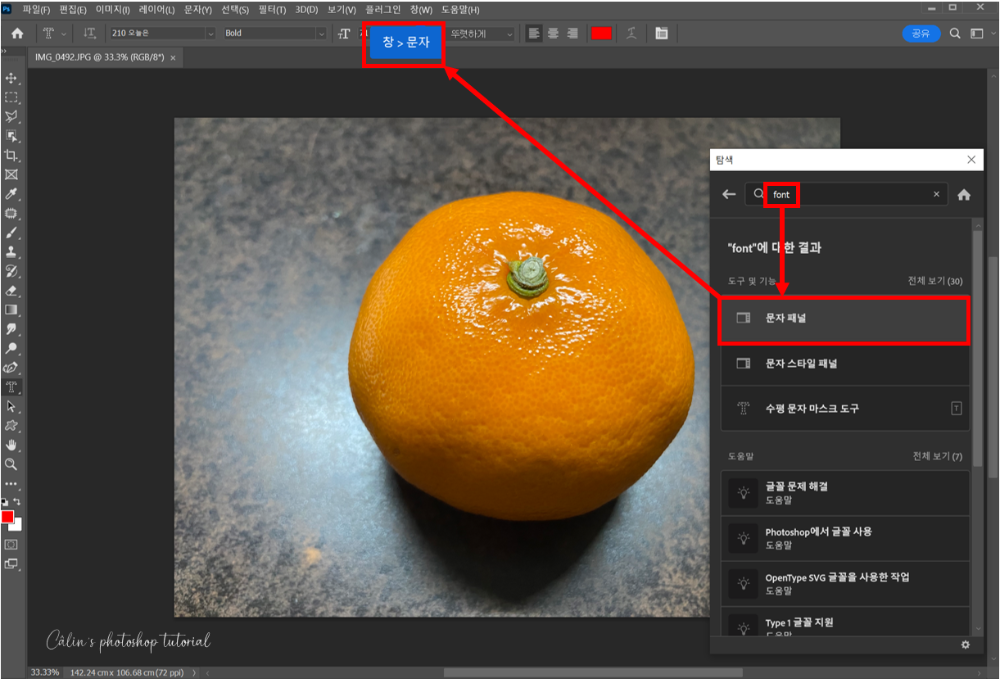Select the Dodge tool
The width and height of the screenshot is (1000, 680).
11,348
